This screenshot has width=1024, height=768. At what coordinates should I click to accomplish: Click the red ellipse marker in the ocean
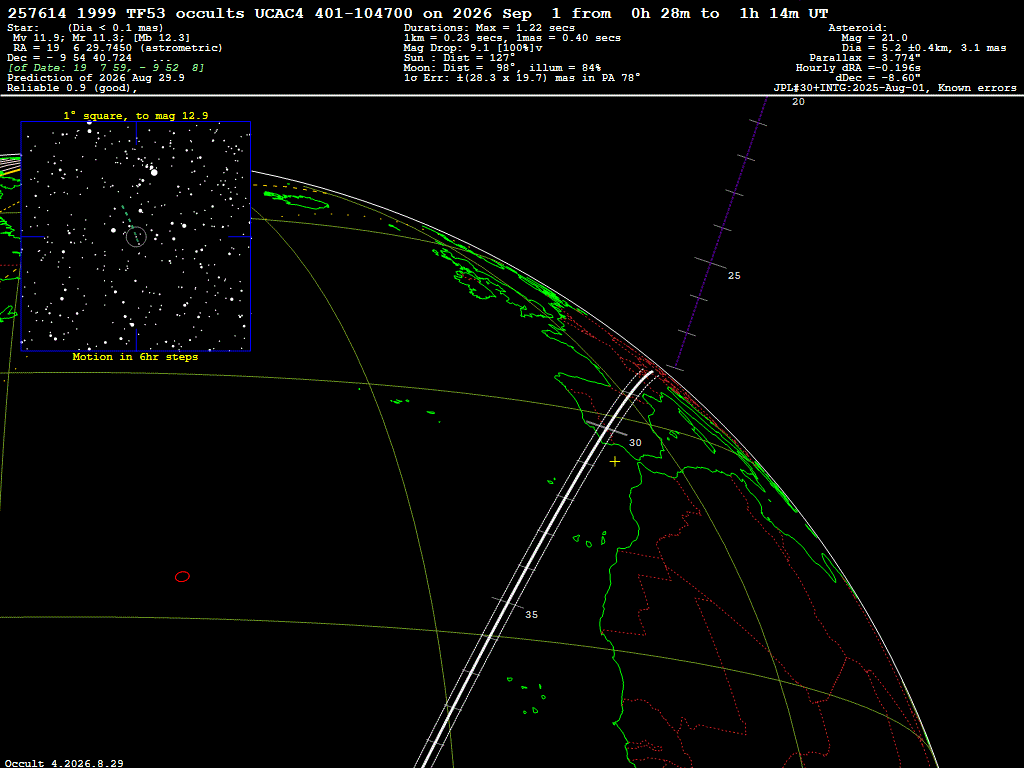click(x=182, y=577)
